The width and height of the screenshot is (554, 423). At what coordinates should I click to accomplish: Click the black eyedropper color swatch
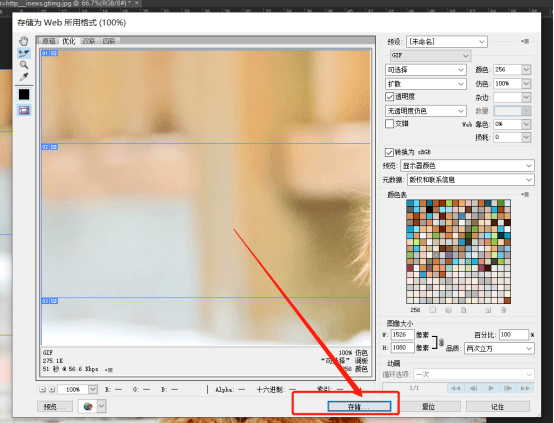pos(24,94)
